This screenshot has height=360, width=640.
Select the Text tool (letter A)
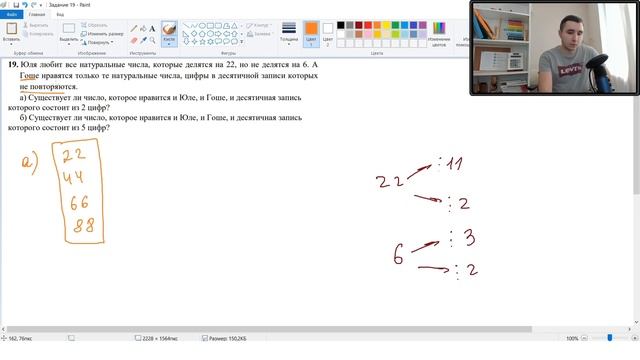[152, 29]
